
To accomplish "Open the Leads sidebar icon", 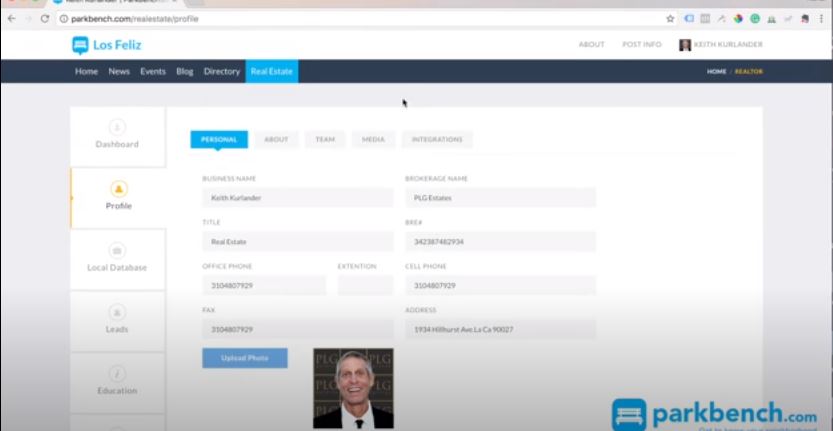I will tap(117, 312).
